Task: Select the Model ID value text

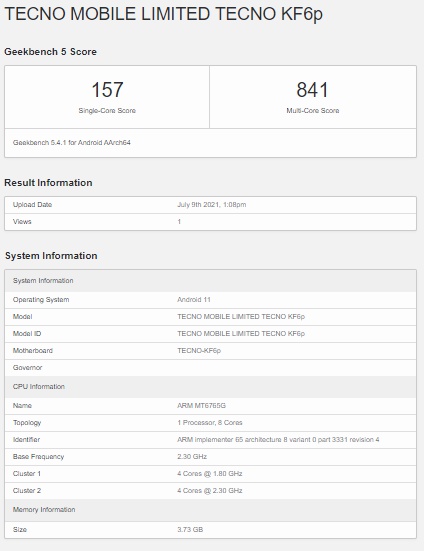Action: 241,333
